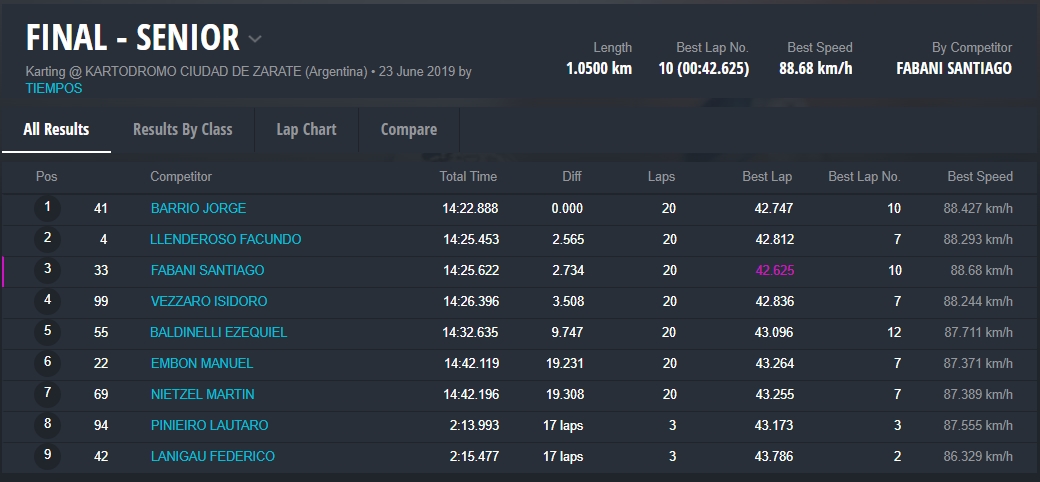The width and height of the screenshot is (1040, 482).
Task: View NIETZEL MARTIN's details
Action: coord(202,394)
